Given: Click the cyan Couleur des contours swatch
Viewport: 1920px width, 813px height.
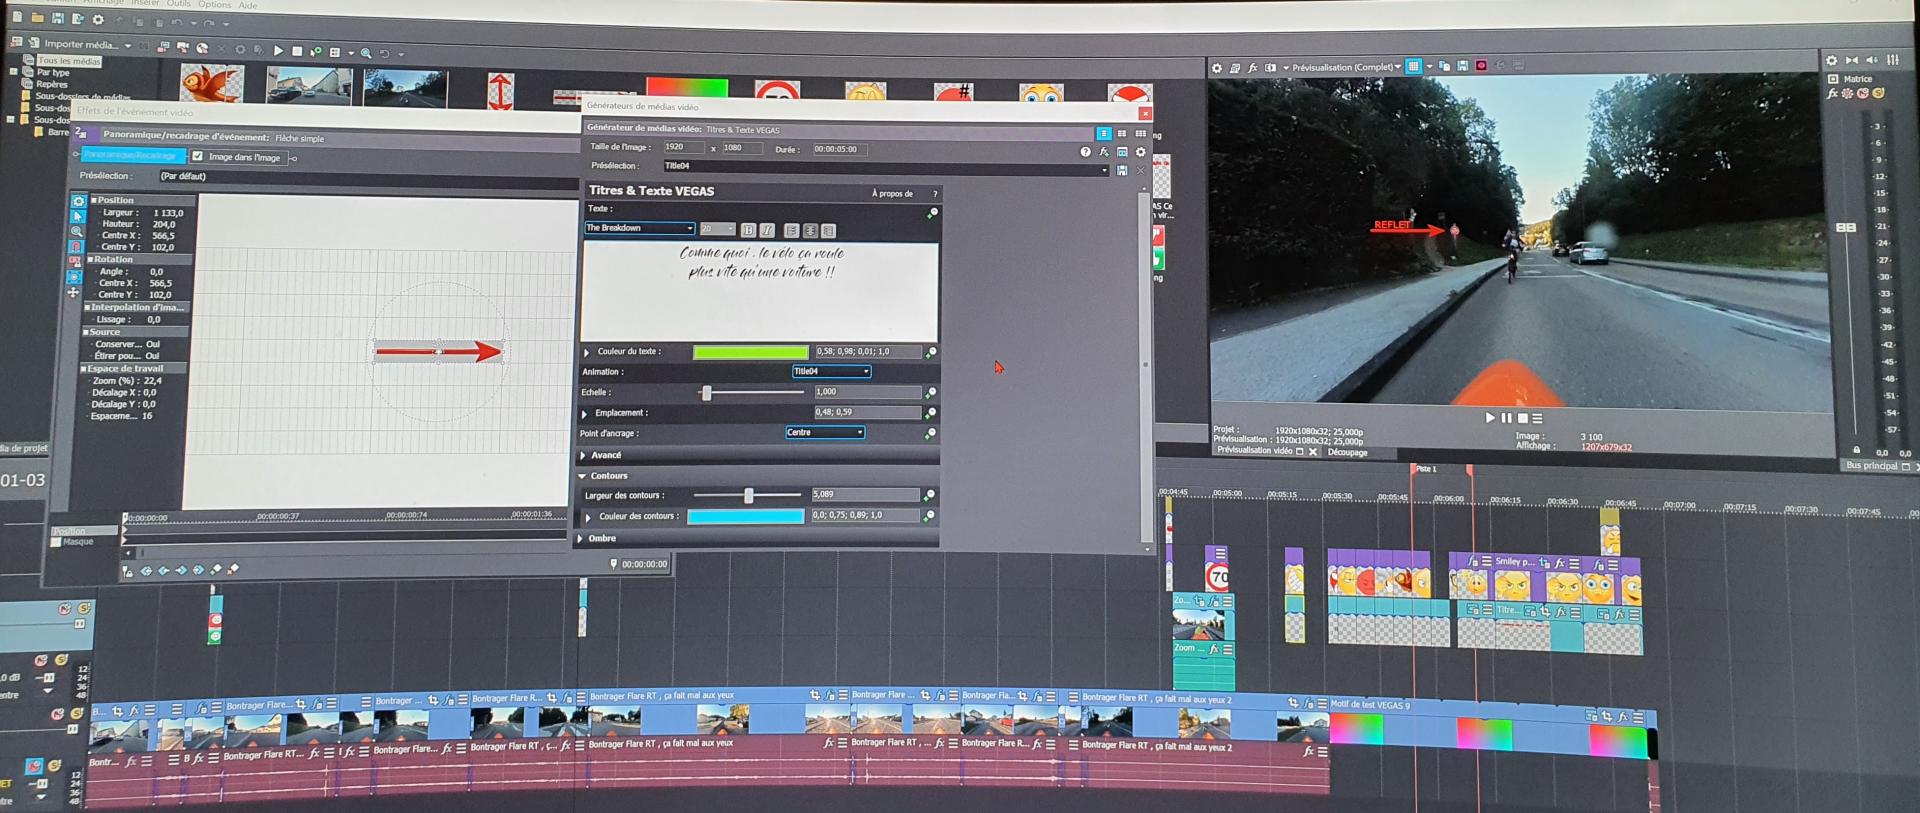Looking at the screenshot, I should (x=745, y=517).
